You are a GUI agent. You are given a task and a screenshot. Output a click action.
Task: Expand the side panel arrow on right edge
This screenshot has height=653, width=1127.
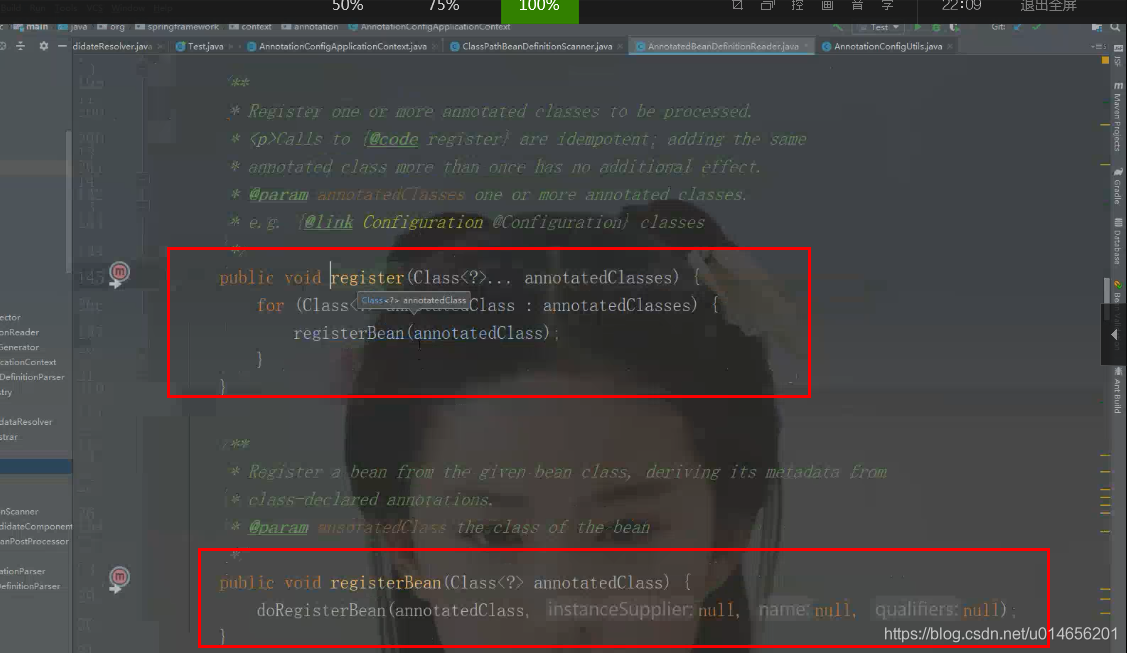click(1114, 335)
